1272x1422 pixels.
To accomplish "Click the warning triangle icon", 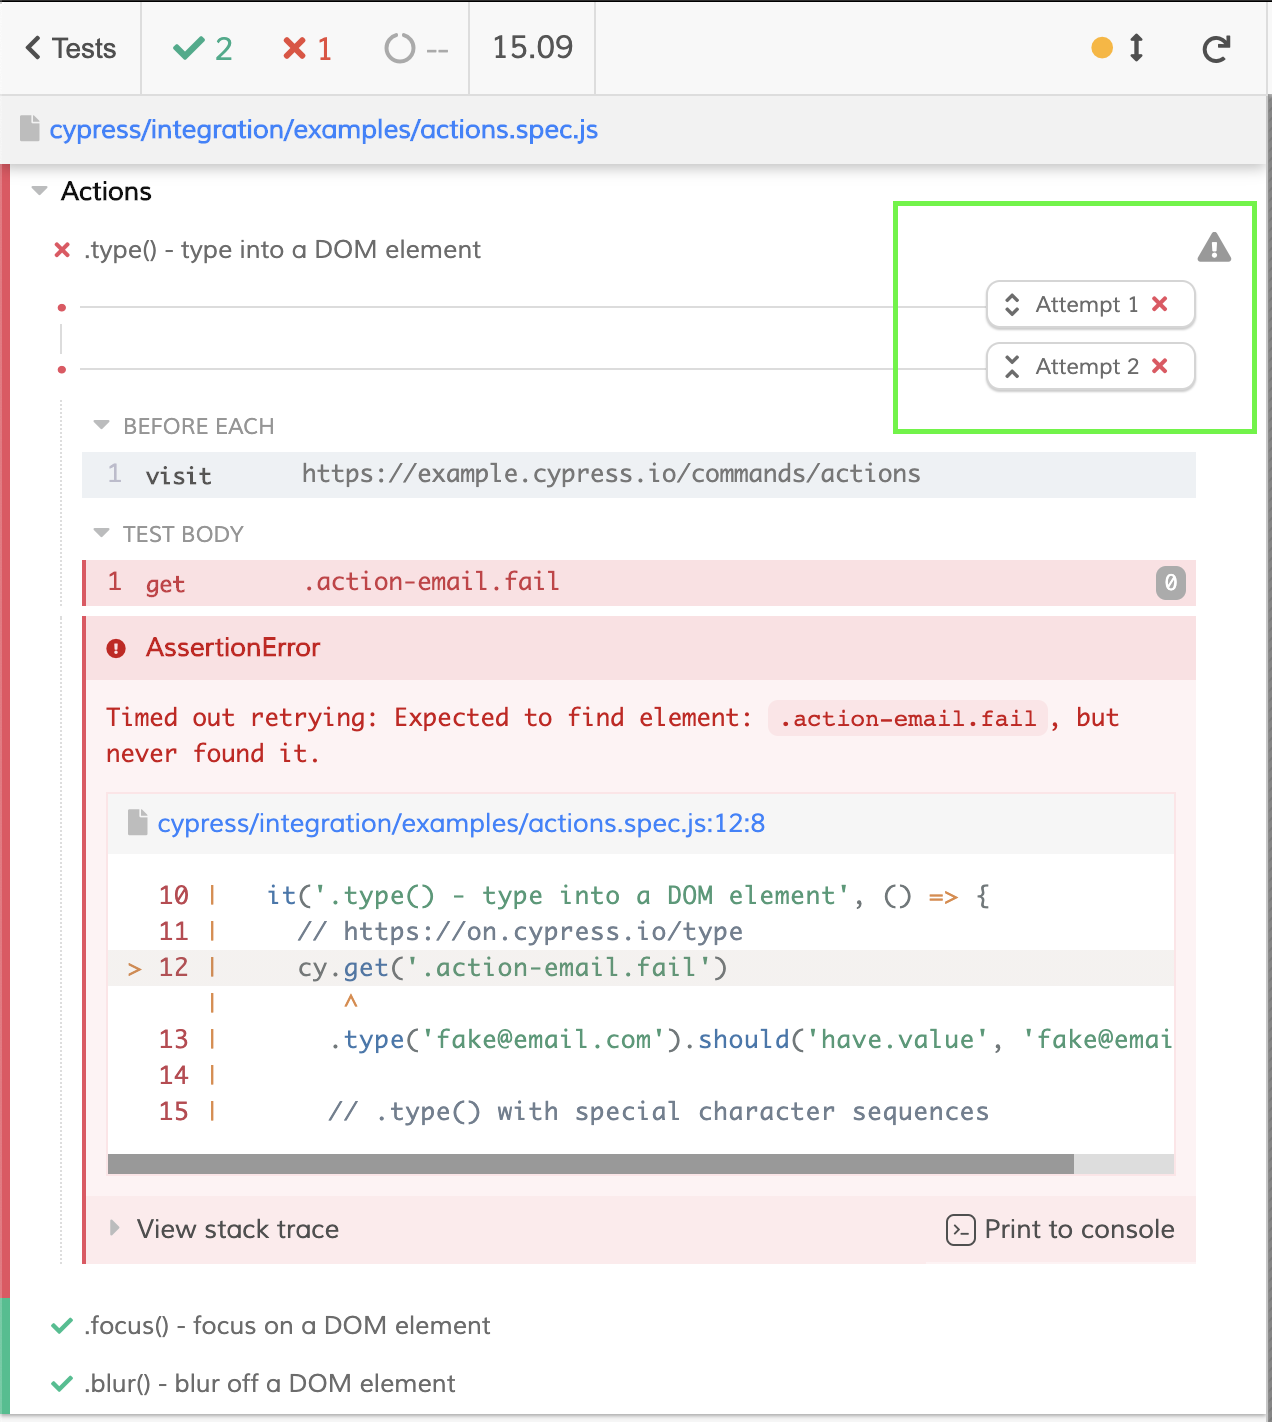I will tap(1214, 247).
